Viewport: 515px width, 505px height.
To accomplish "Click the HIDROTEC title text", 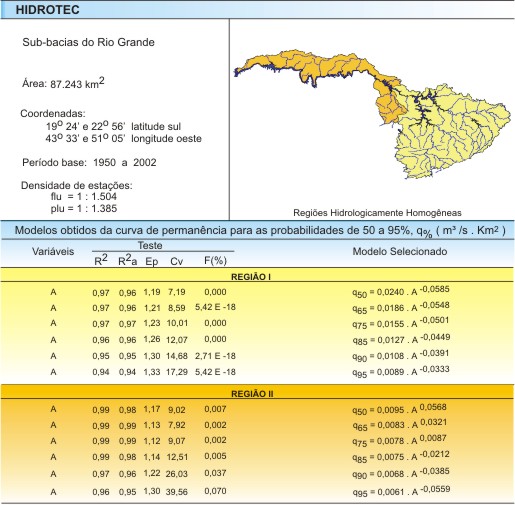I will 48,9.
